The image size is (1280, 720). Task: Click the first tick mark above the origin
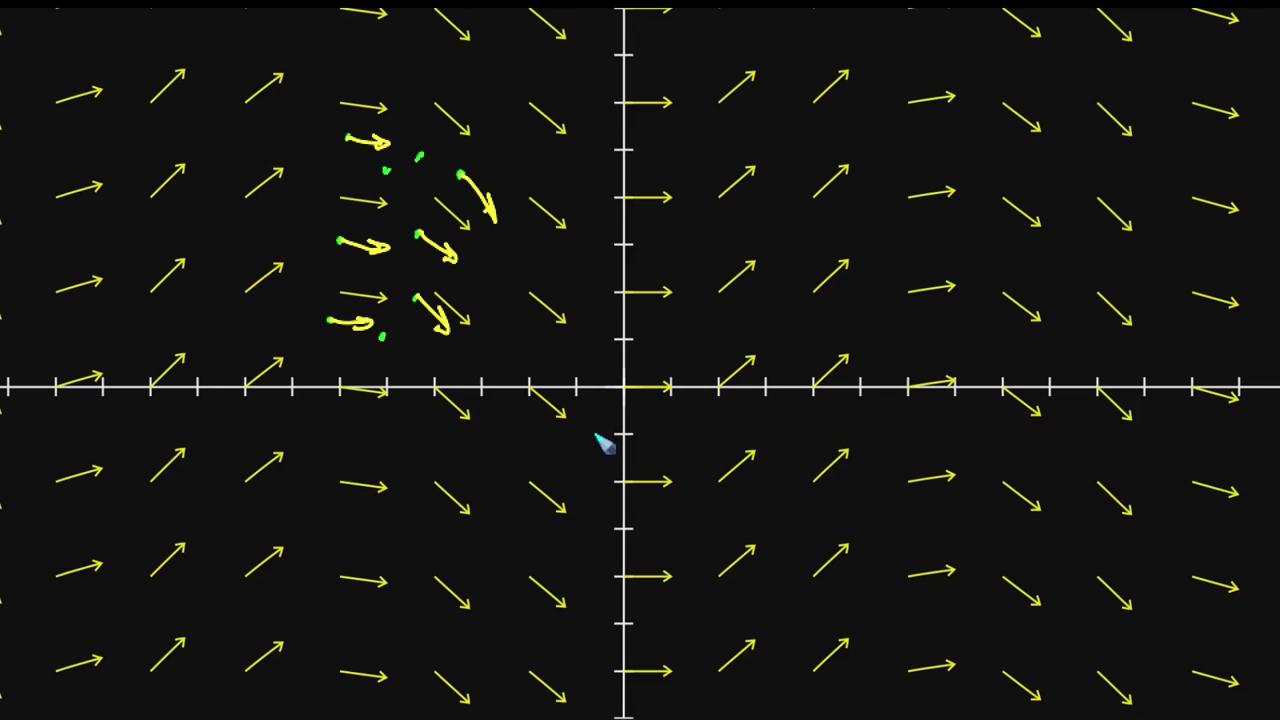624,339
